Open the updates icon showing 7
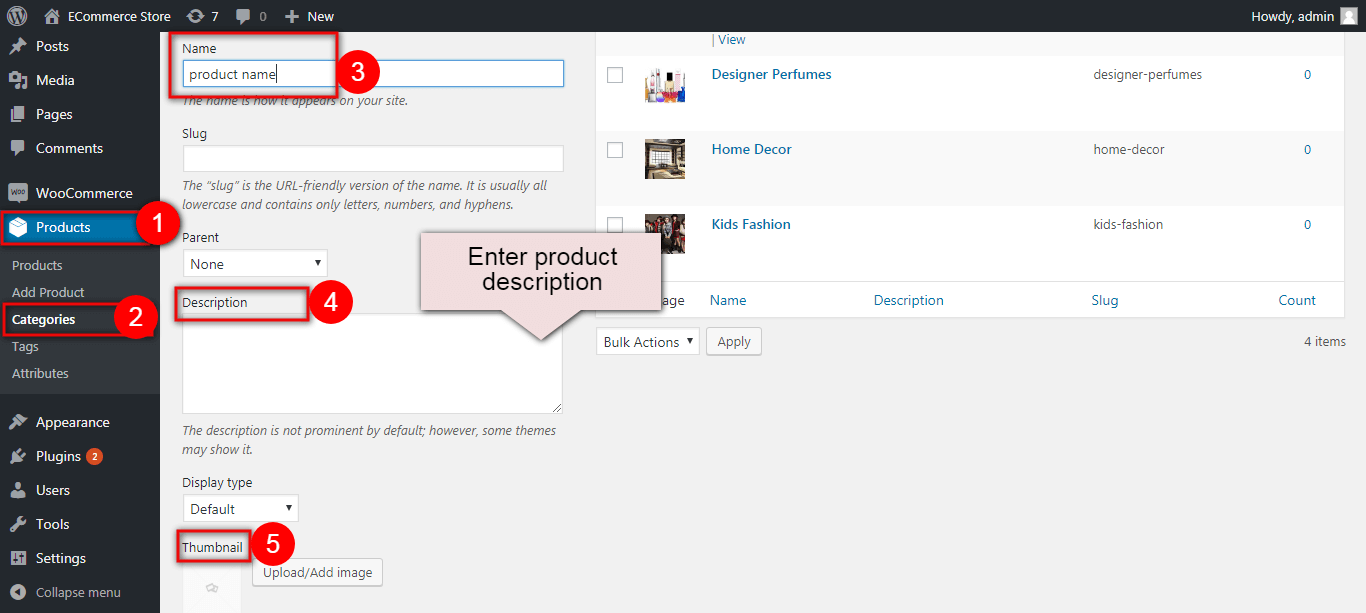This screenshot has width=1366, height=613. tap(195, 16)
